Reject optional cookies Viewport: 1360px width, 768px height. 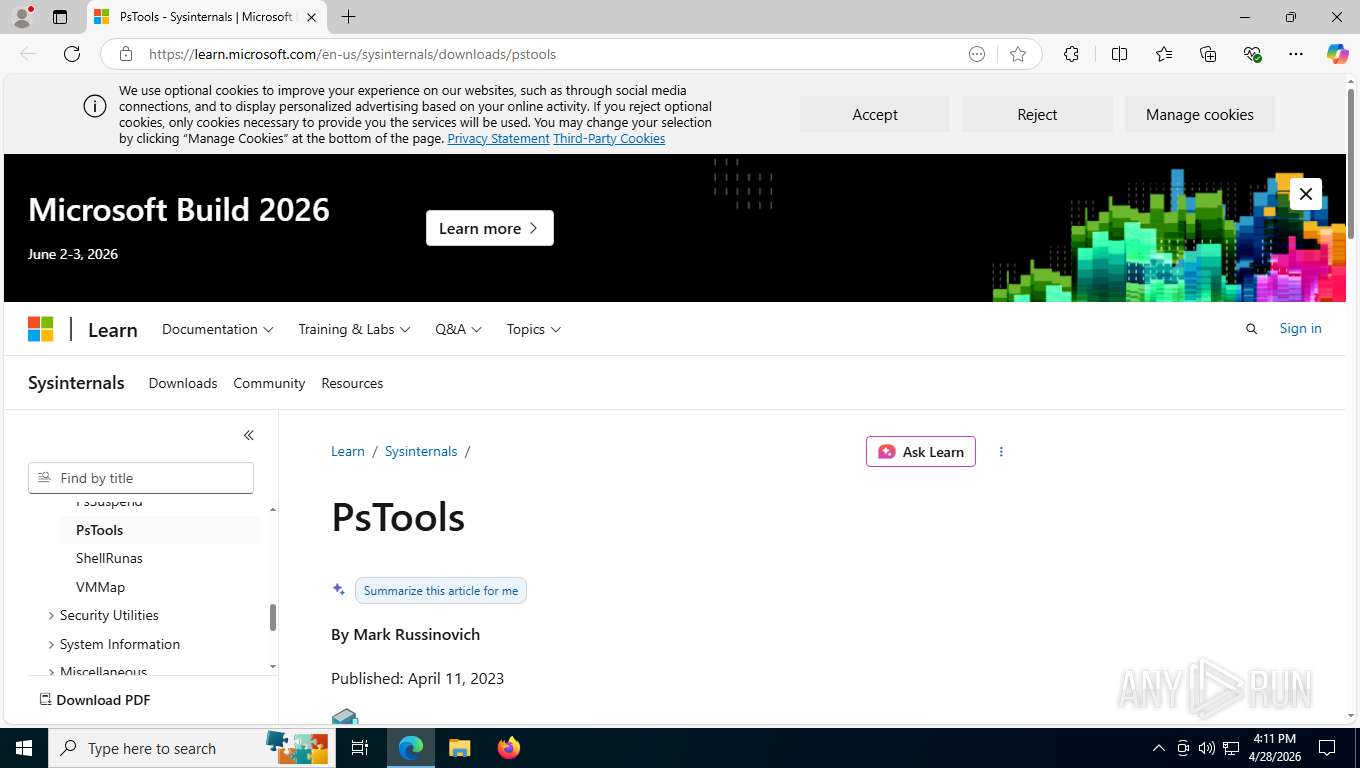pyautogui.click(x=1037, y=114)
